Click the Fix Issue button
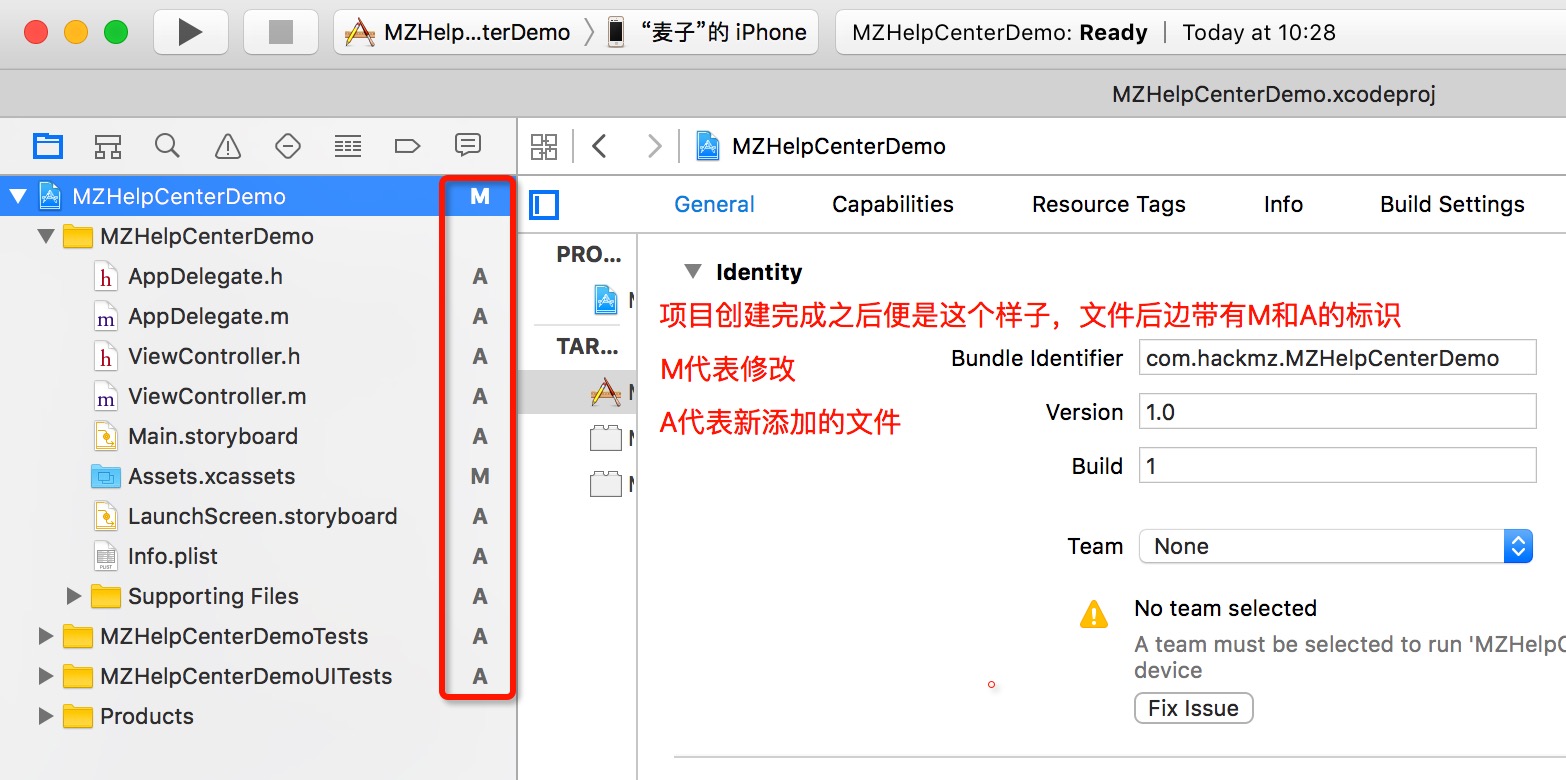The height and width of the screenshot is (780, 1566). click(1193, 708)
